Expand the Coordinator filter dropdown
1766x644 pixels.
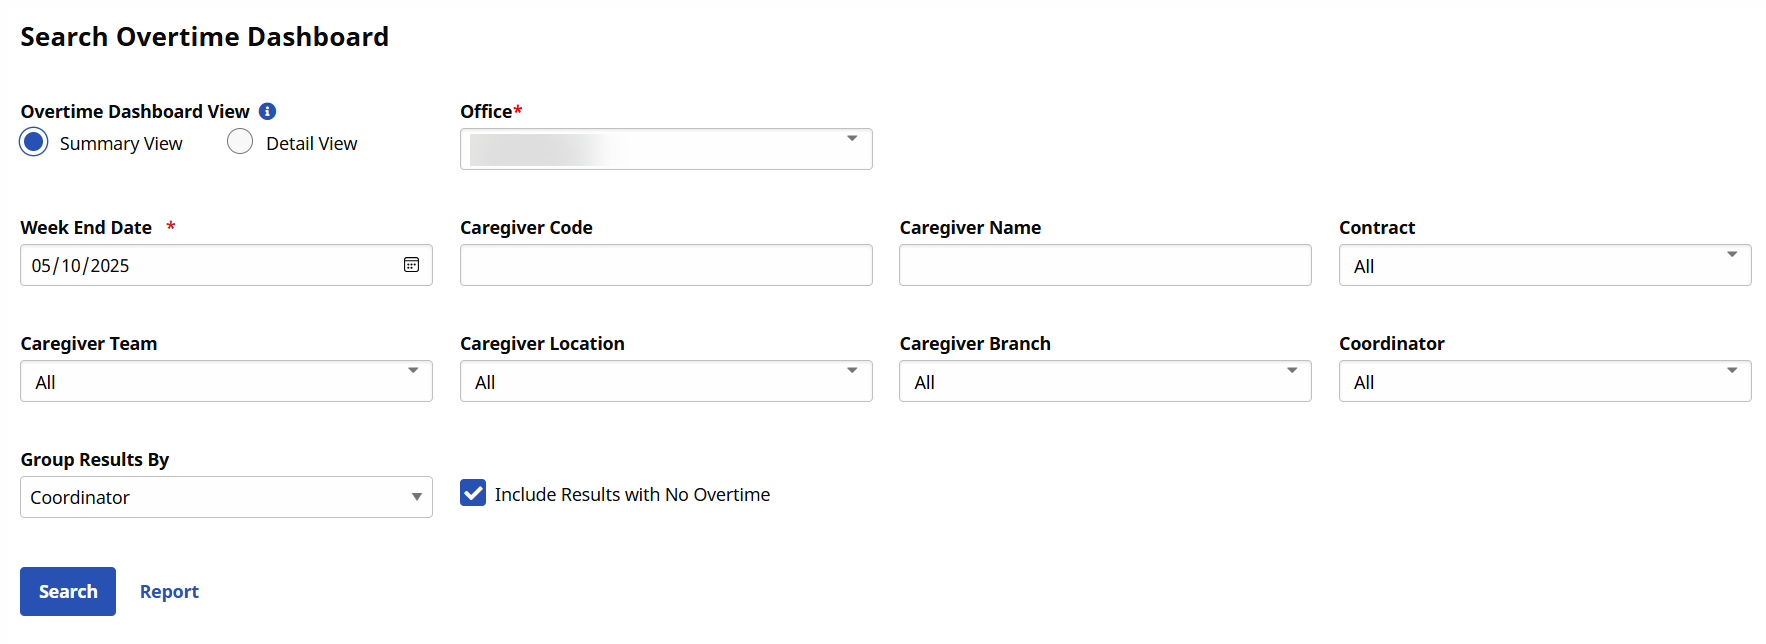click(x=1544, y=381)
